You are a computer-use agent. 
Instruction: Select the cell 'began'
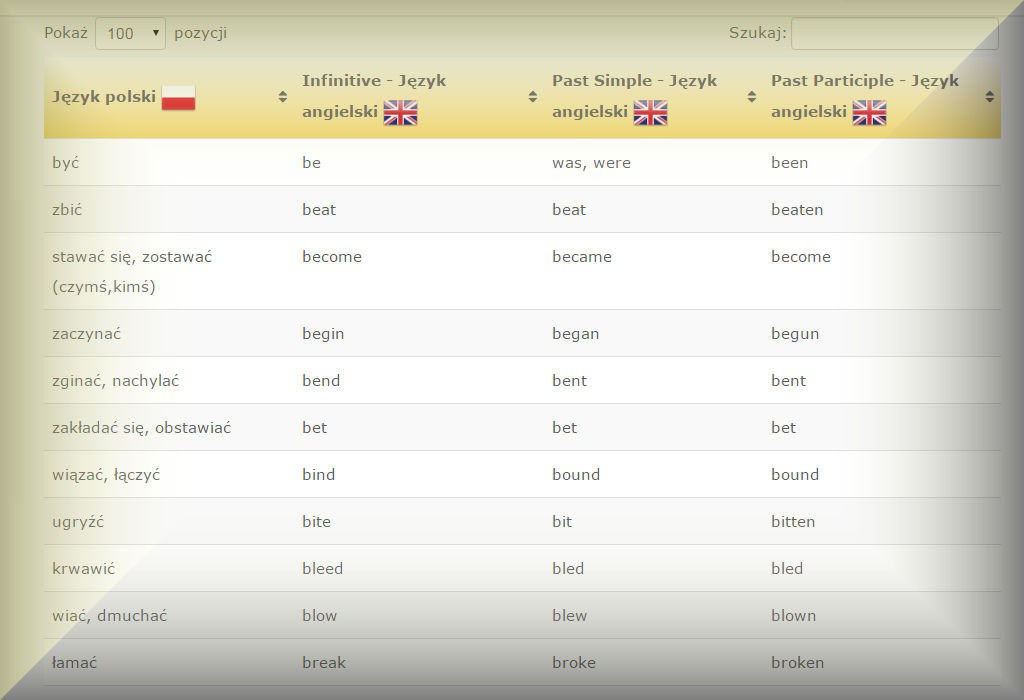tap(654, 334)
